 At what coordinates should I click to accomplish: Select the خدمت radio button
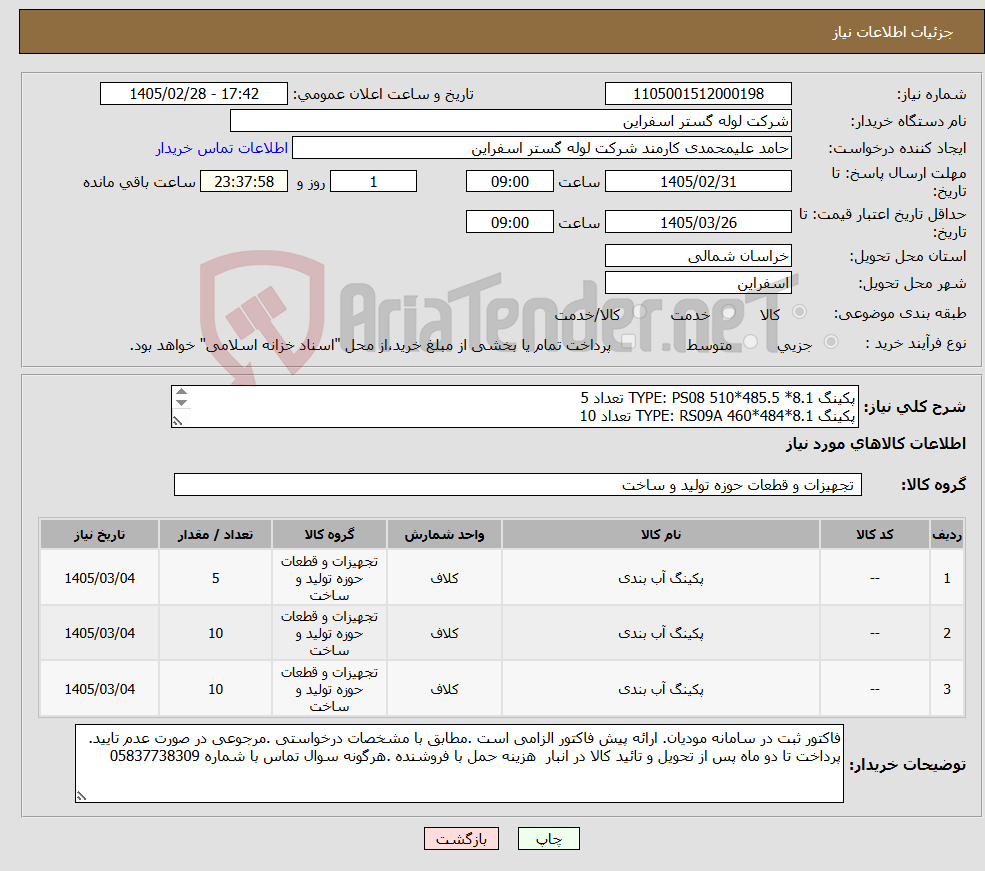tap(728, 312)
